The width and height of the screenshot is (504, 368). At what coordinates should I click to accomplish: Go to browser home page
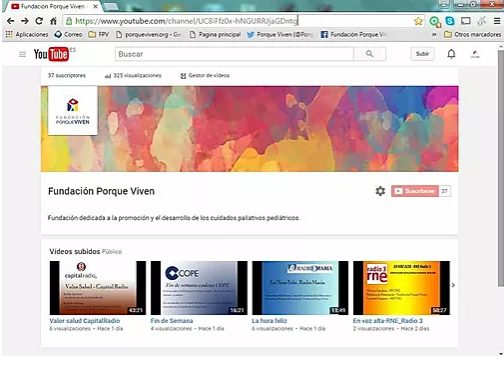53,21
